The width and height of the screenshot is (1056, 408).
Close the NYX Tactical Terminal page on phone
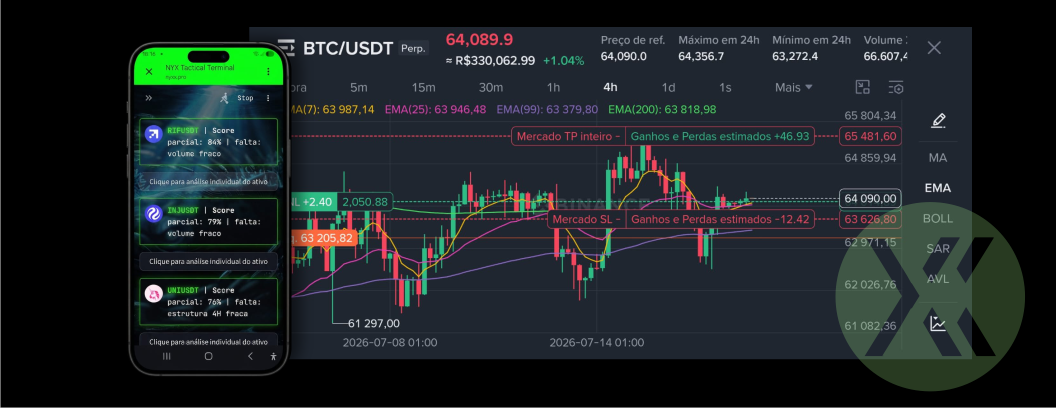click(x=150, y=71)
